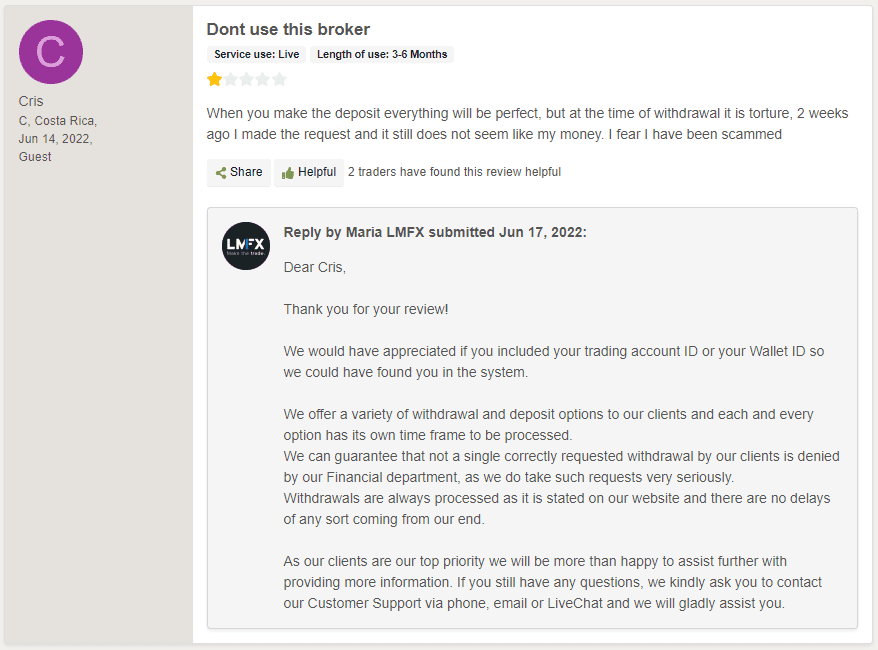Open the 'Dont use this broker' review title

[288, 29]
